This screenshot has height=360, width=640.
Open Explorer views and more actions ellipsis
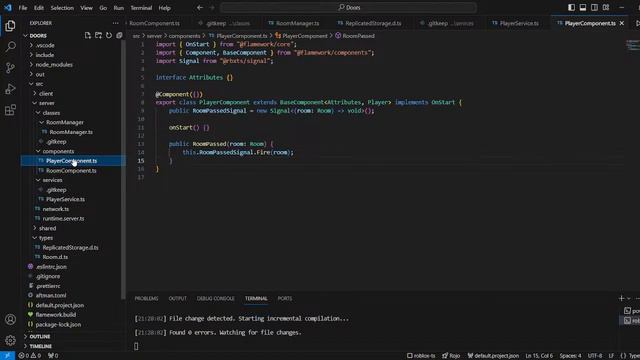(x=116, y=23)
